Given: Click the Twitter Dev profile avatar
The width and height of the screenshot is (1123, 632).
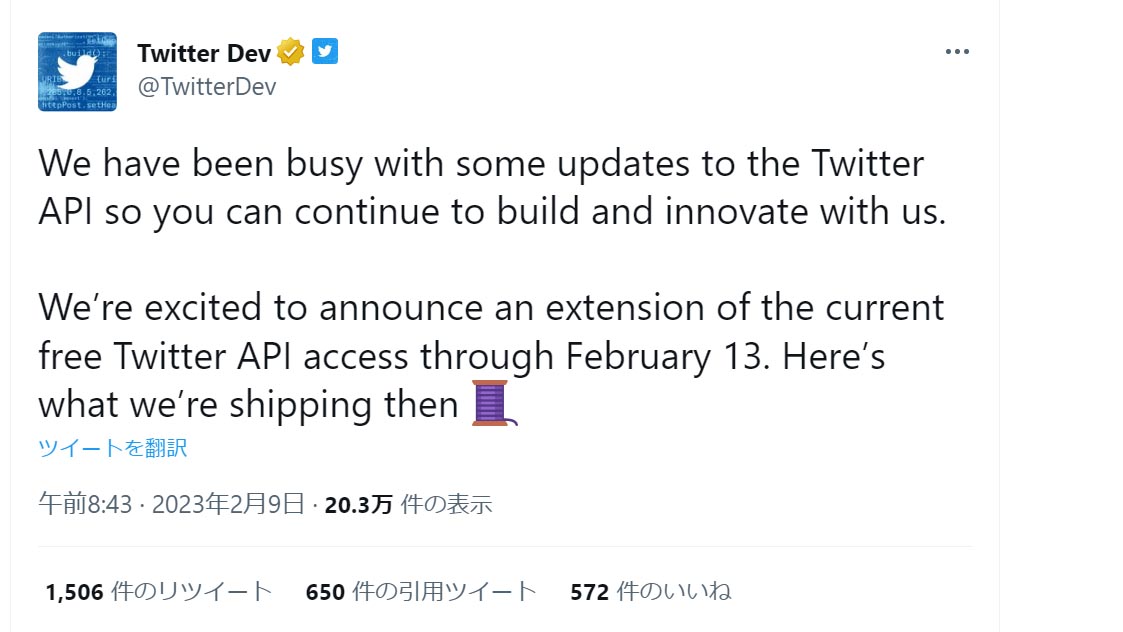Looking at the screenshot, I should 77,71.
